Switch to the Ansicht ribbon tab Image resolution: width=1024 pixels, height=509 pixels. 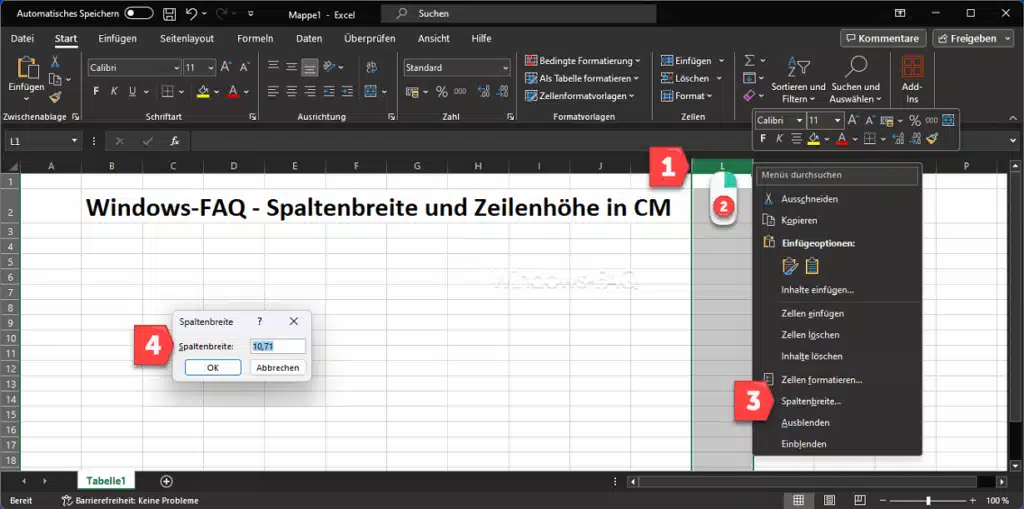point(434,39)
